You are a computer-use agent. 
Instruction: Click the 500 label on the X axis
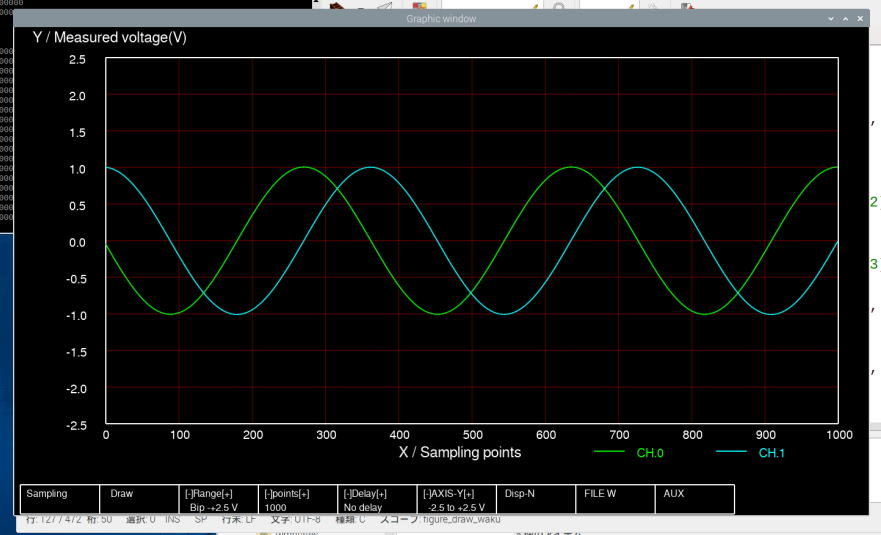coord(473,435)
